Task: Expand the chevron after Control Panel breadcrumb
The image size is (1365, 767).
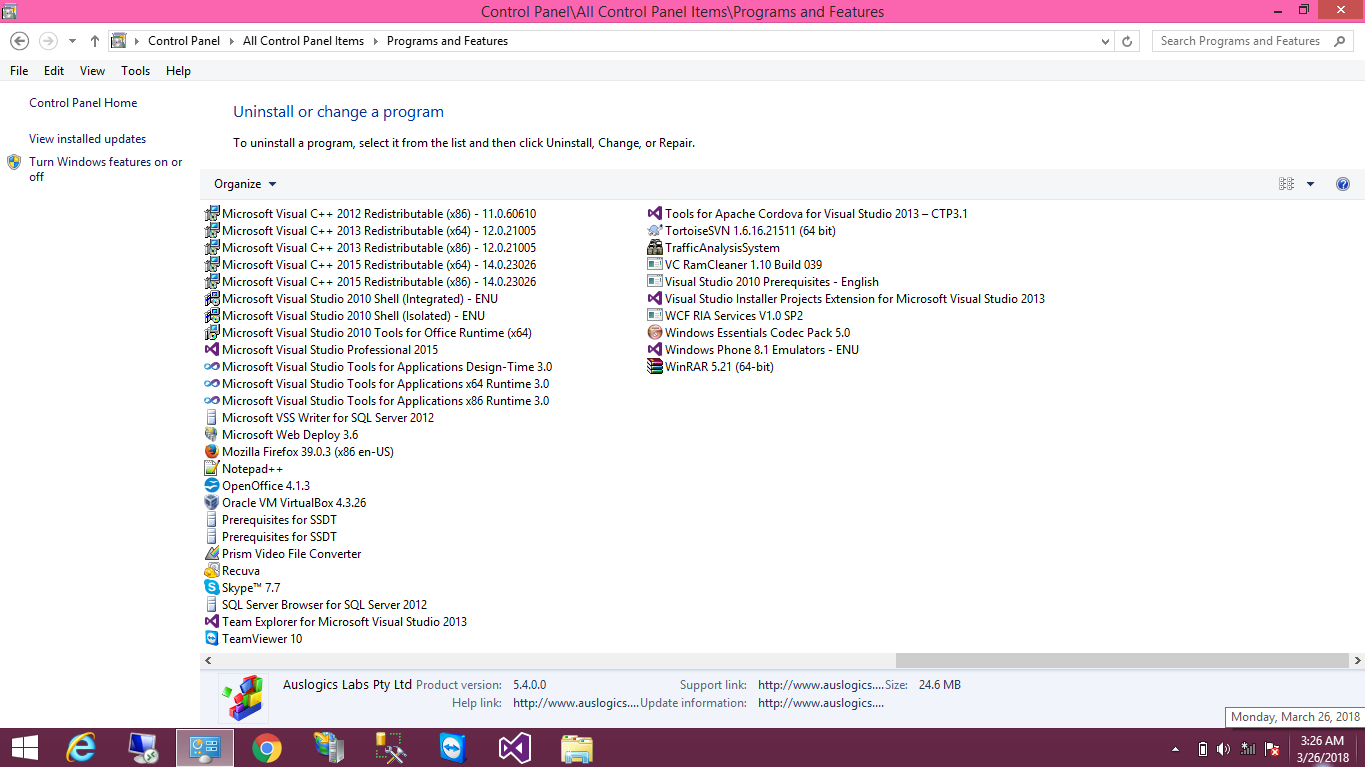Action: tap(231, 41)
